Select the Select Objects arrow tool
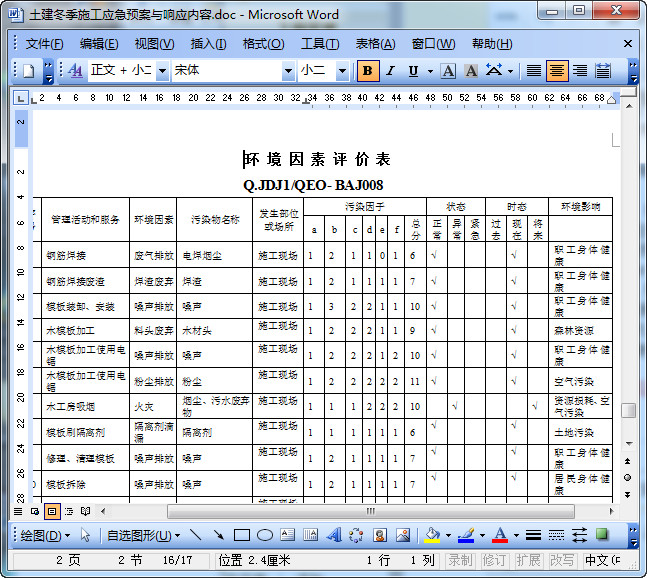647x578 pixels. tap(85, 536)
